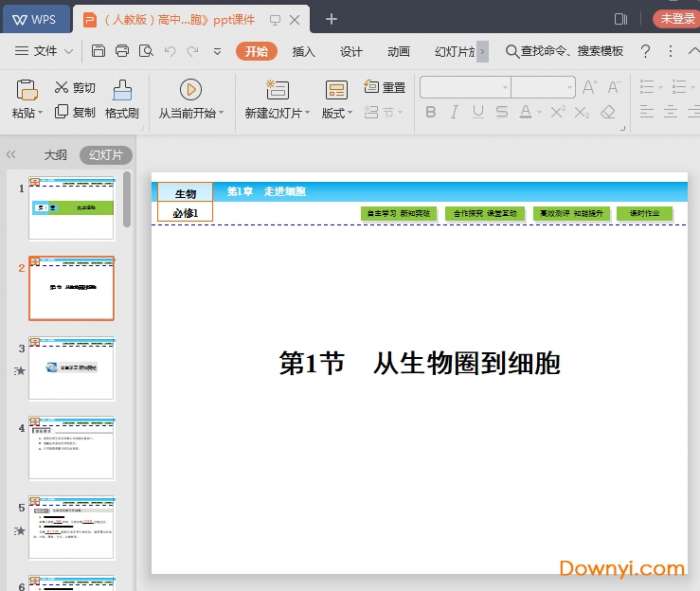Start slideshow with 从当前开始 play icon
This screenshot has width=700, height=591.
click(190, 90)
